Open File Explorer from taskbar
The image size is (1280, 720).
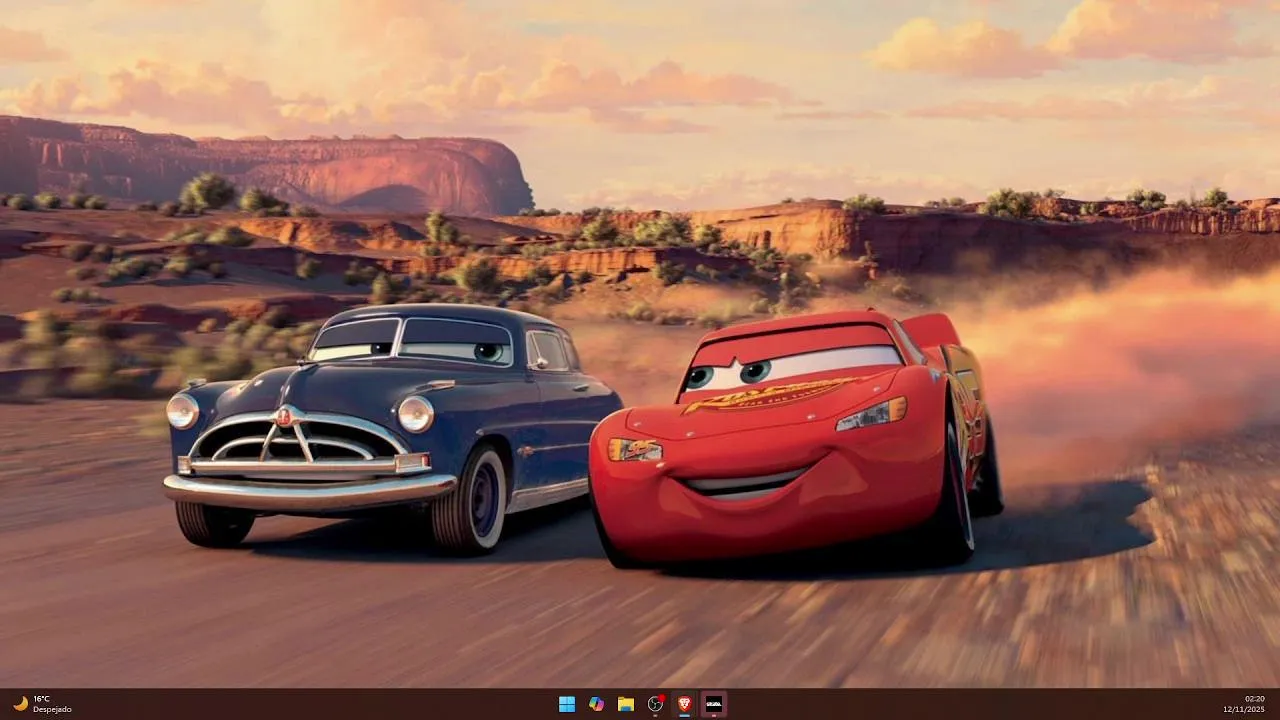point(626,704)
